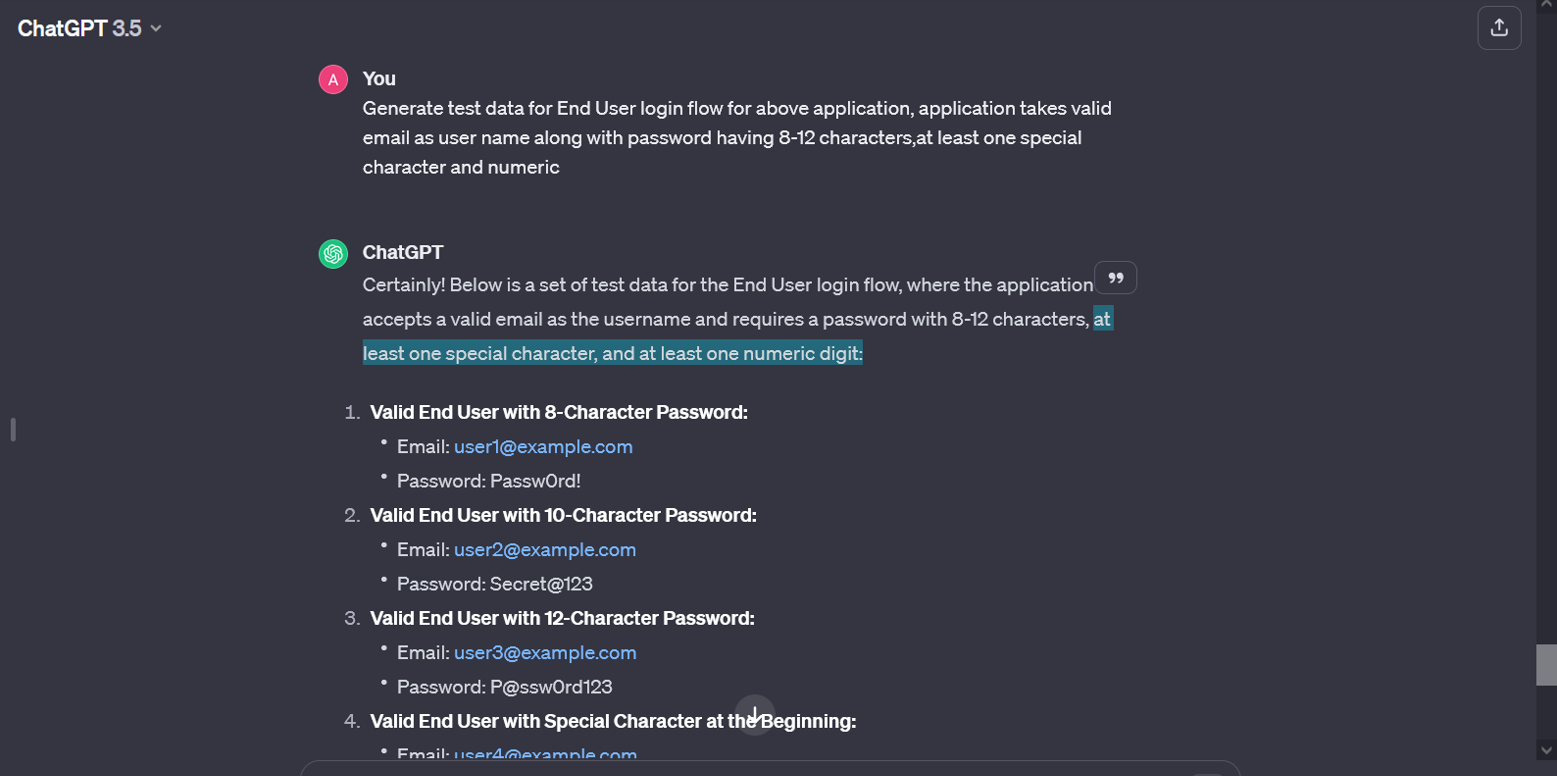Click the quote reply icon
Image resolution: width=1557 pixels, height=776 pixels.
1116,278
